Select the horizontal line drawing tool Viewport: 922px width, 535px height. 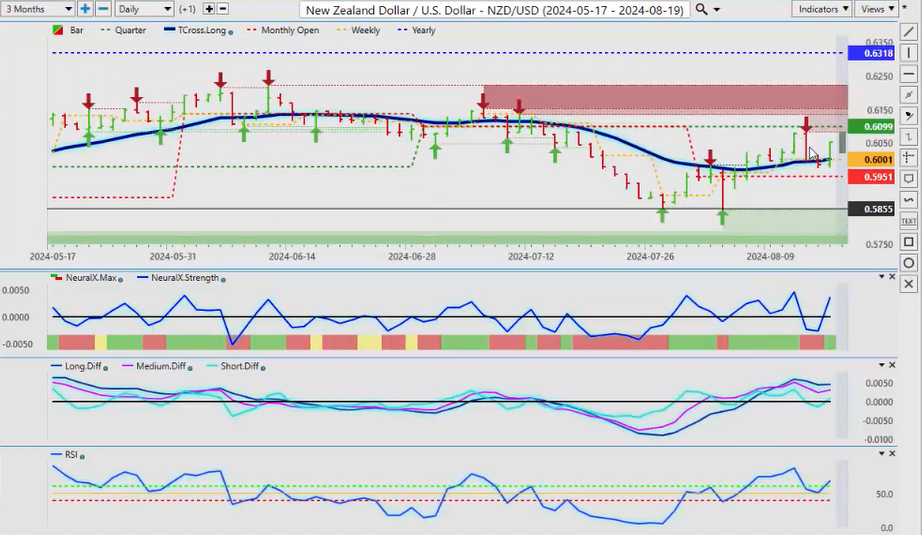click(908, 74)
